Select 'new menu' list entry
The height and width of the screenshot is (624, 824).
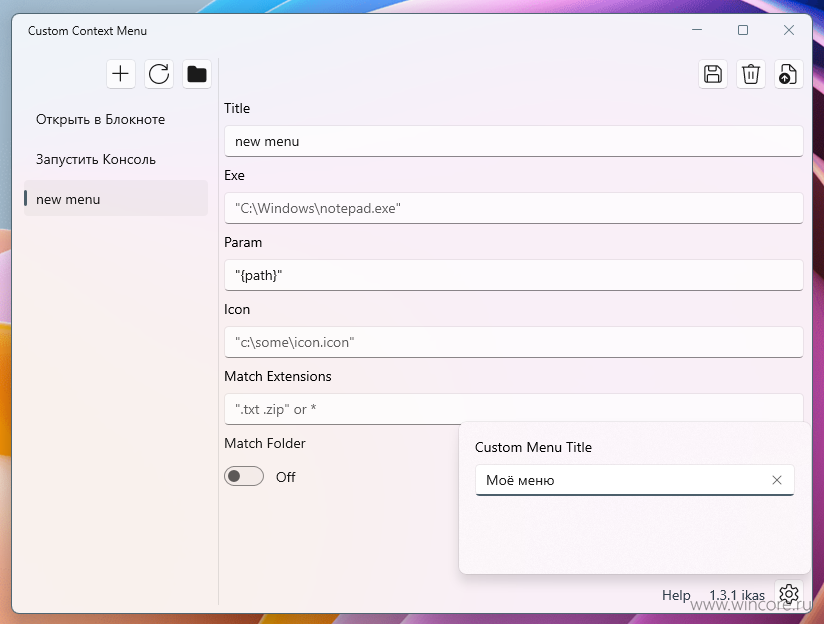[x=116, y=199]
